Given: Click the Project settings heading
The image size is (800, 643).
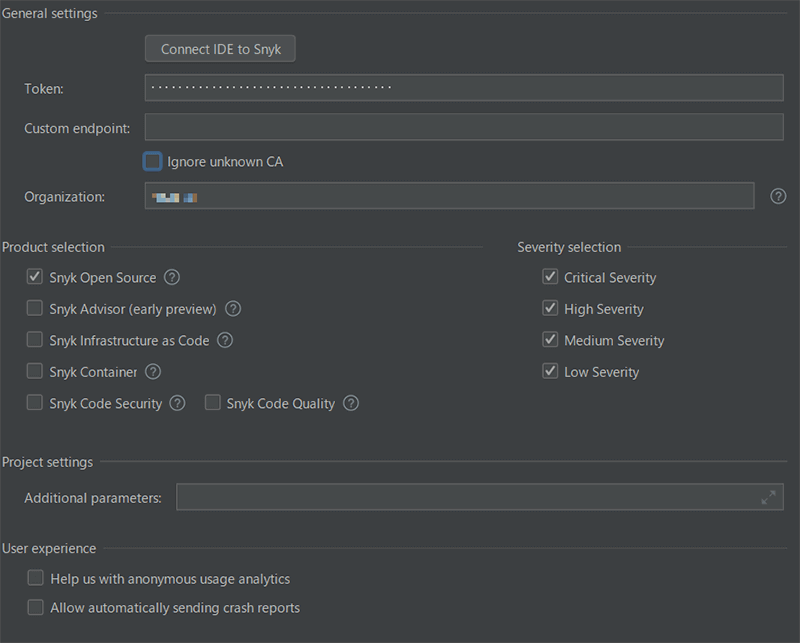Looking at the screenshot, I should coord(47,462).
